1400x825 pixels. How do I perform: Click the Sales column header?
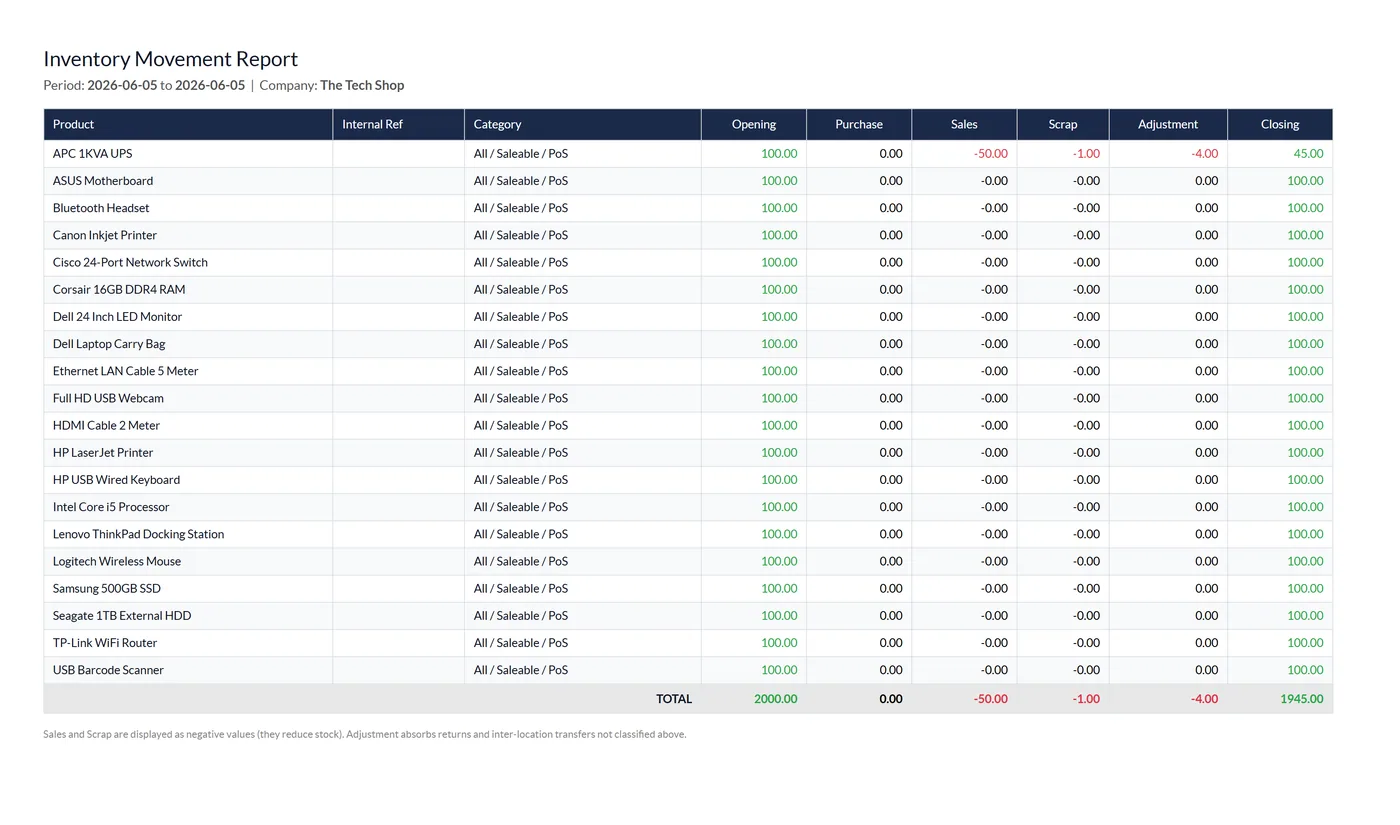point(964,124)
